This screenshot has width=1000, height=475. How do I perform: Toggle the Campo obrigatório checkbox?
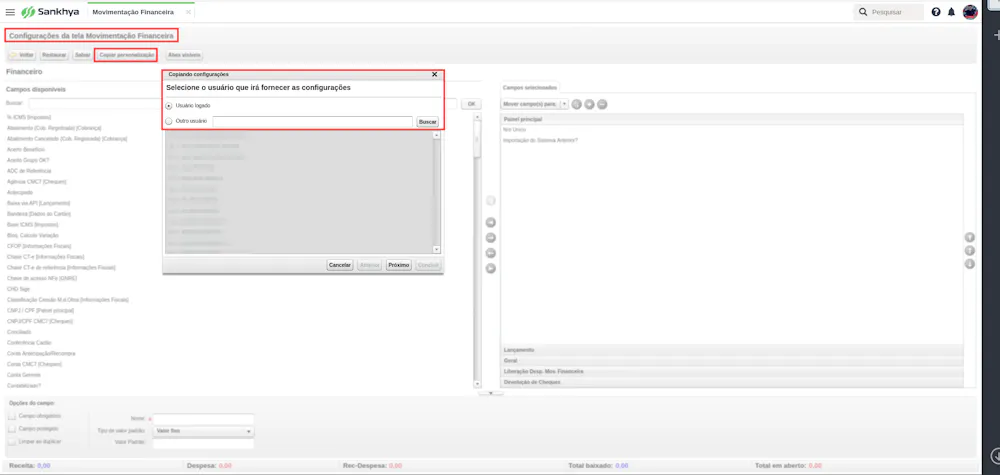click(x=12, y=416)
